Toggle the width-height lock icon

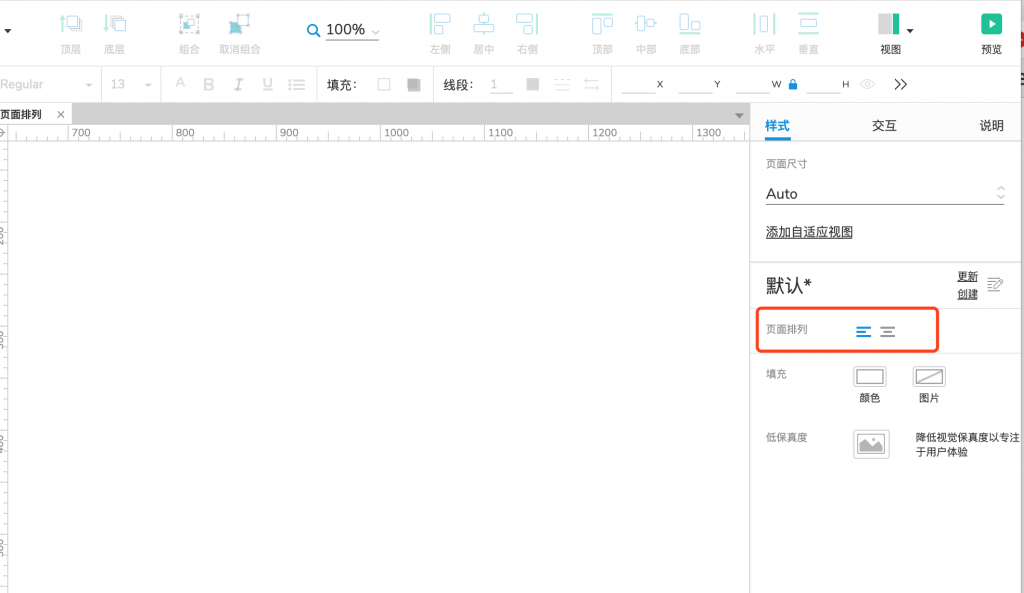tap(793, 85)
